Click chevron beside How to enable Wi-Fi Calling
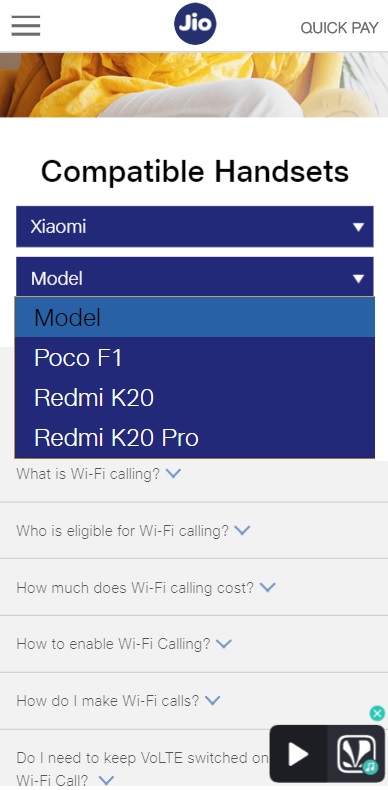 click(x=223, y=643)
